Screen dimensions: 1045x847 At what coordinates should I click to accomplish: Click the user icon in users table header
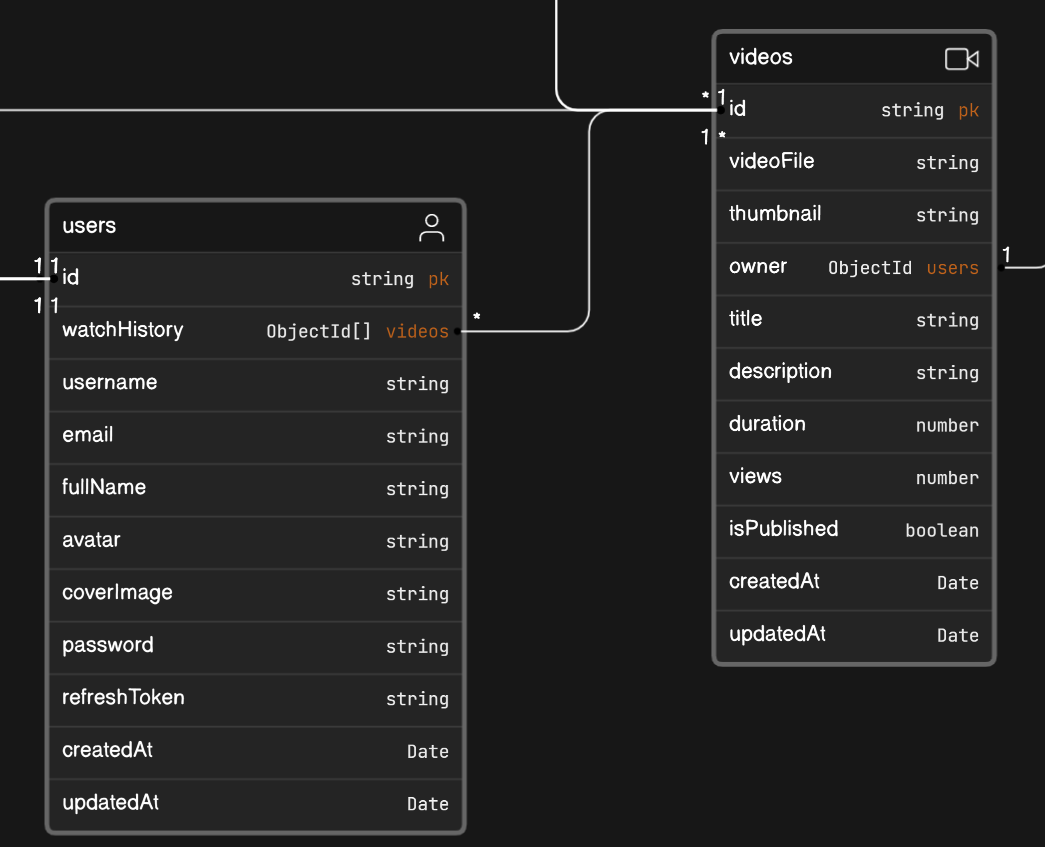(431, 227)
